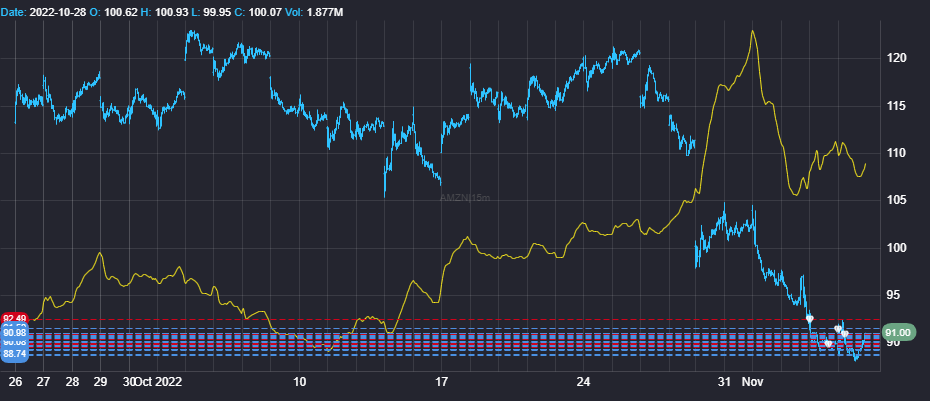Click the red 92.49 price level label
Image resolution: width=930 pixels, height=401 pixels.
click(14, 319)
